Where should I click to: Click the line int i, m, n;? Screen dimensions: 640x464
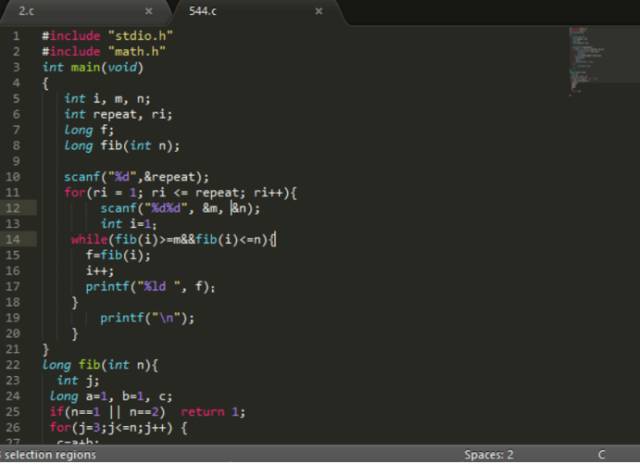pyautogui.click(x=107, y=98)
